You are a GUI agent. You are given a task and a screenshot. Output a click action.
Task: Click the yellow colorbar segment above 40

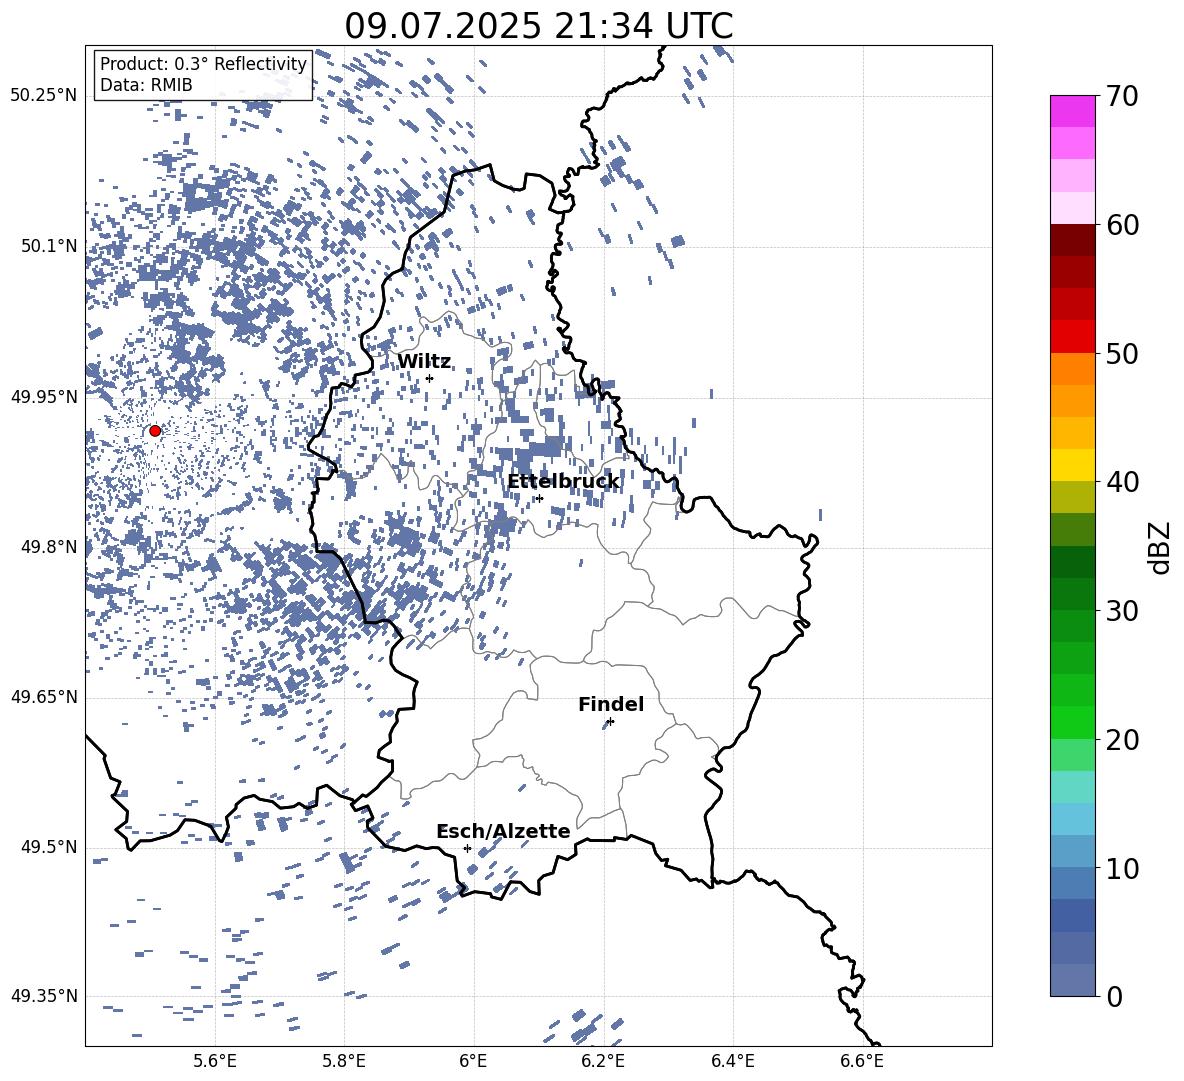click(1072, 465)
